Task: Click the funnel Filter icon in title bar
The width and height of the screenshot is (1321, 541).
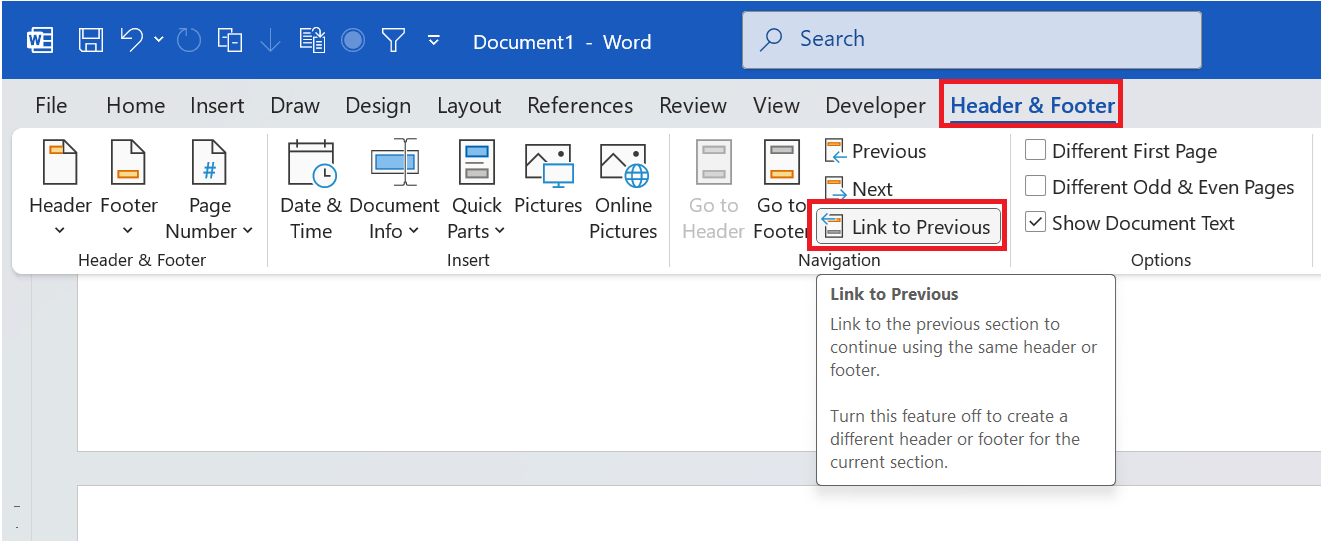Action: coord(394,41)
